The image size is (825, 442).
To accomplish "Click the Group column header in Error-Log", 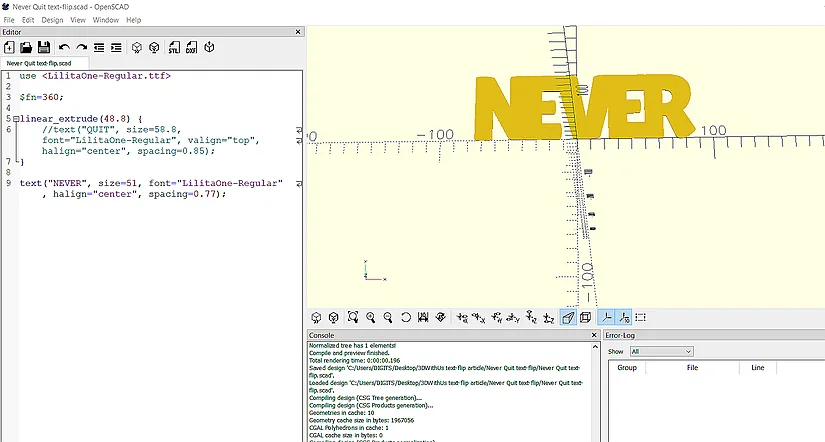I will pyautogui.click(x=627, y=367).
